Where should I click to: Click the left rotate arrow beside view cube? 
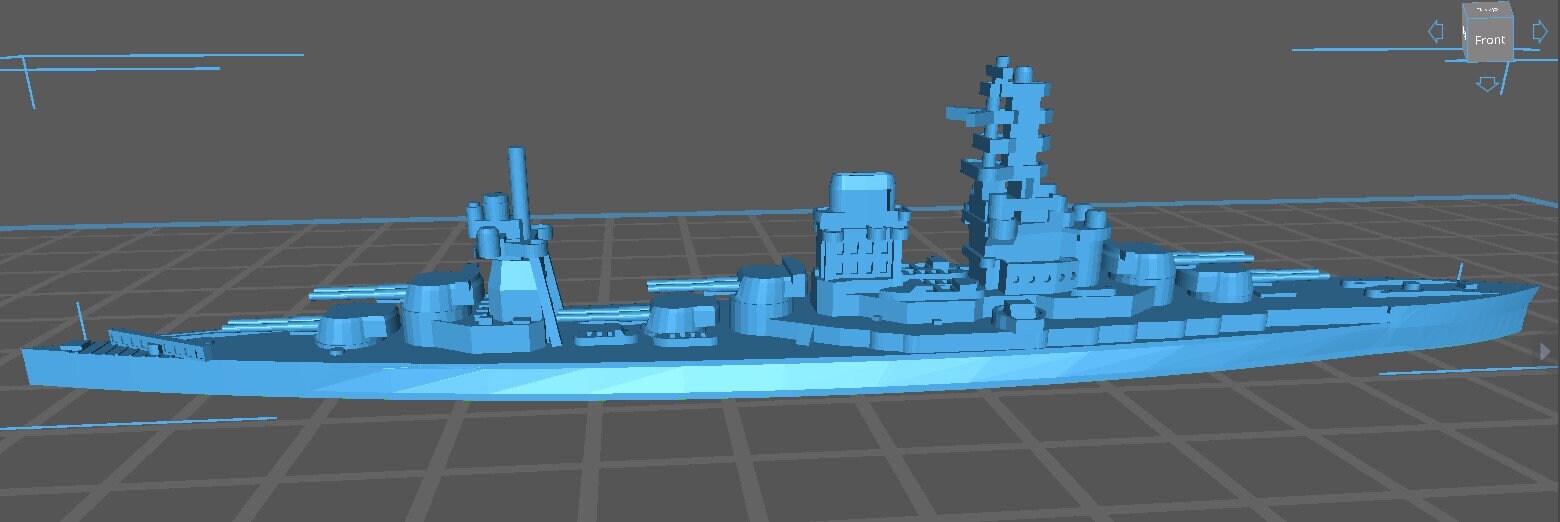(1436, 32)
